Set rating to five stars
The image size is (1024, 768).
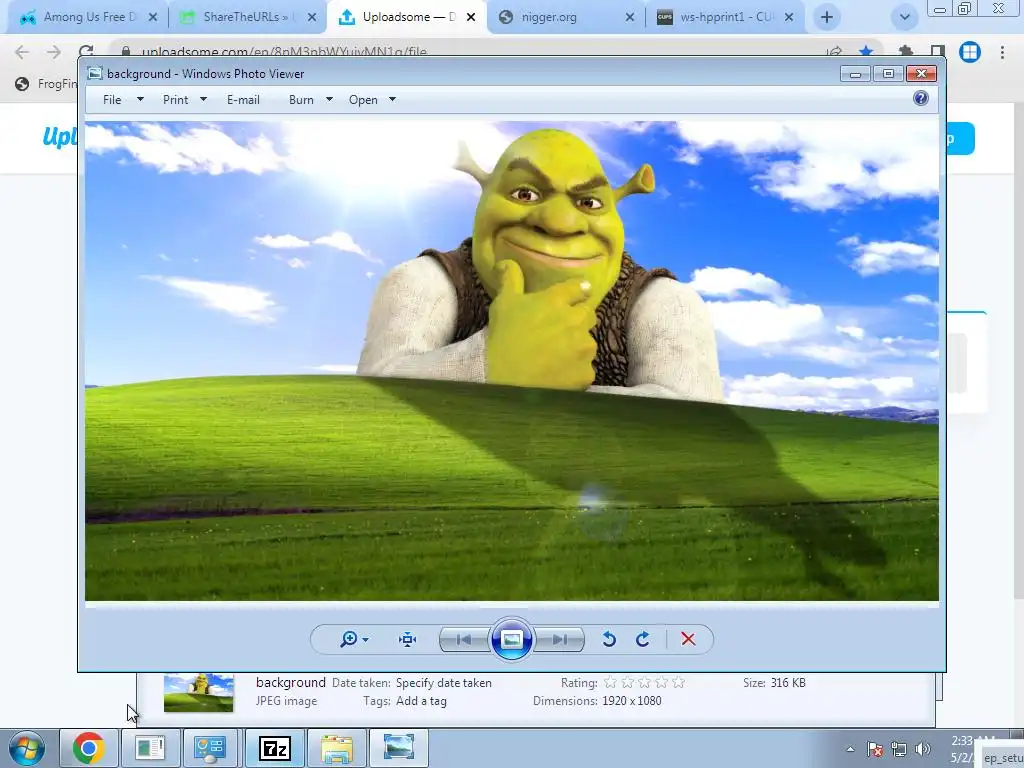pyautogui.click(x=679, y=682)
